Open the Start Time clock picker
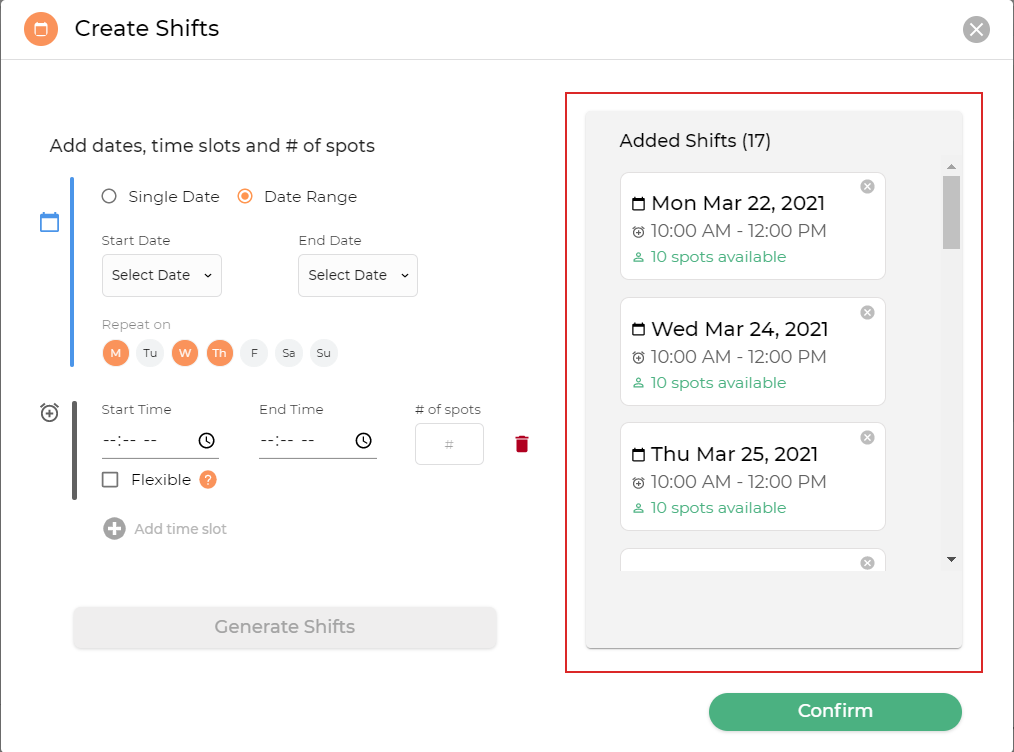This screenshot has width=1014, height=752. [x=206, y=441]
